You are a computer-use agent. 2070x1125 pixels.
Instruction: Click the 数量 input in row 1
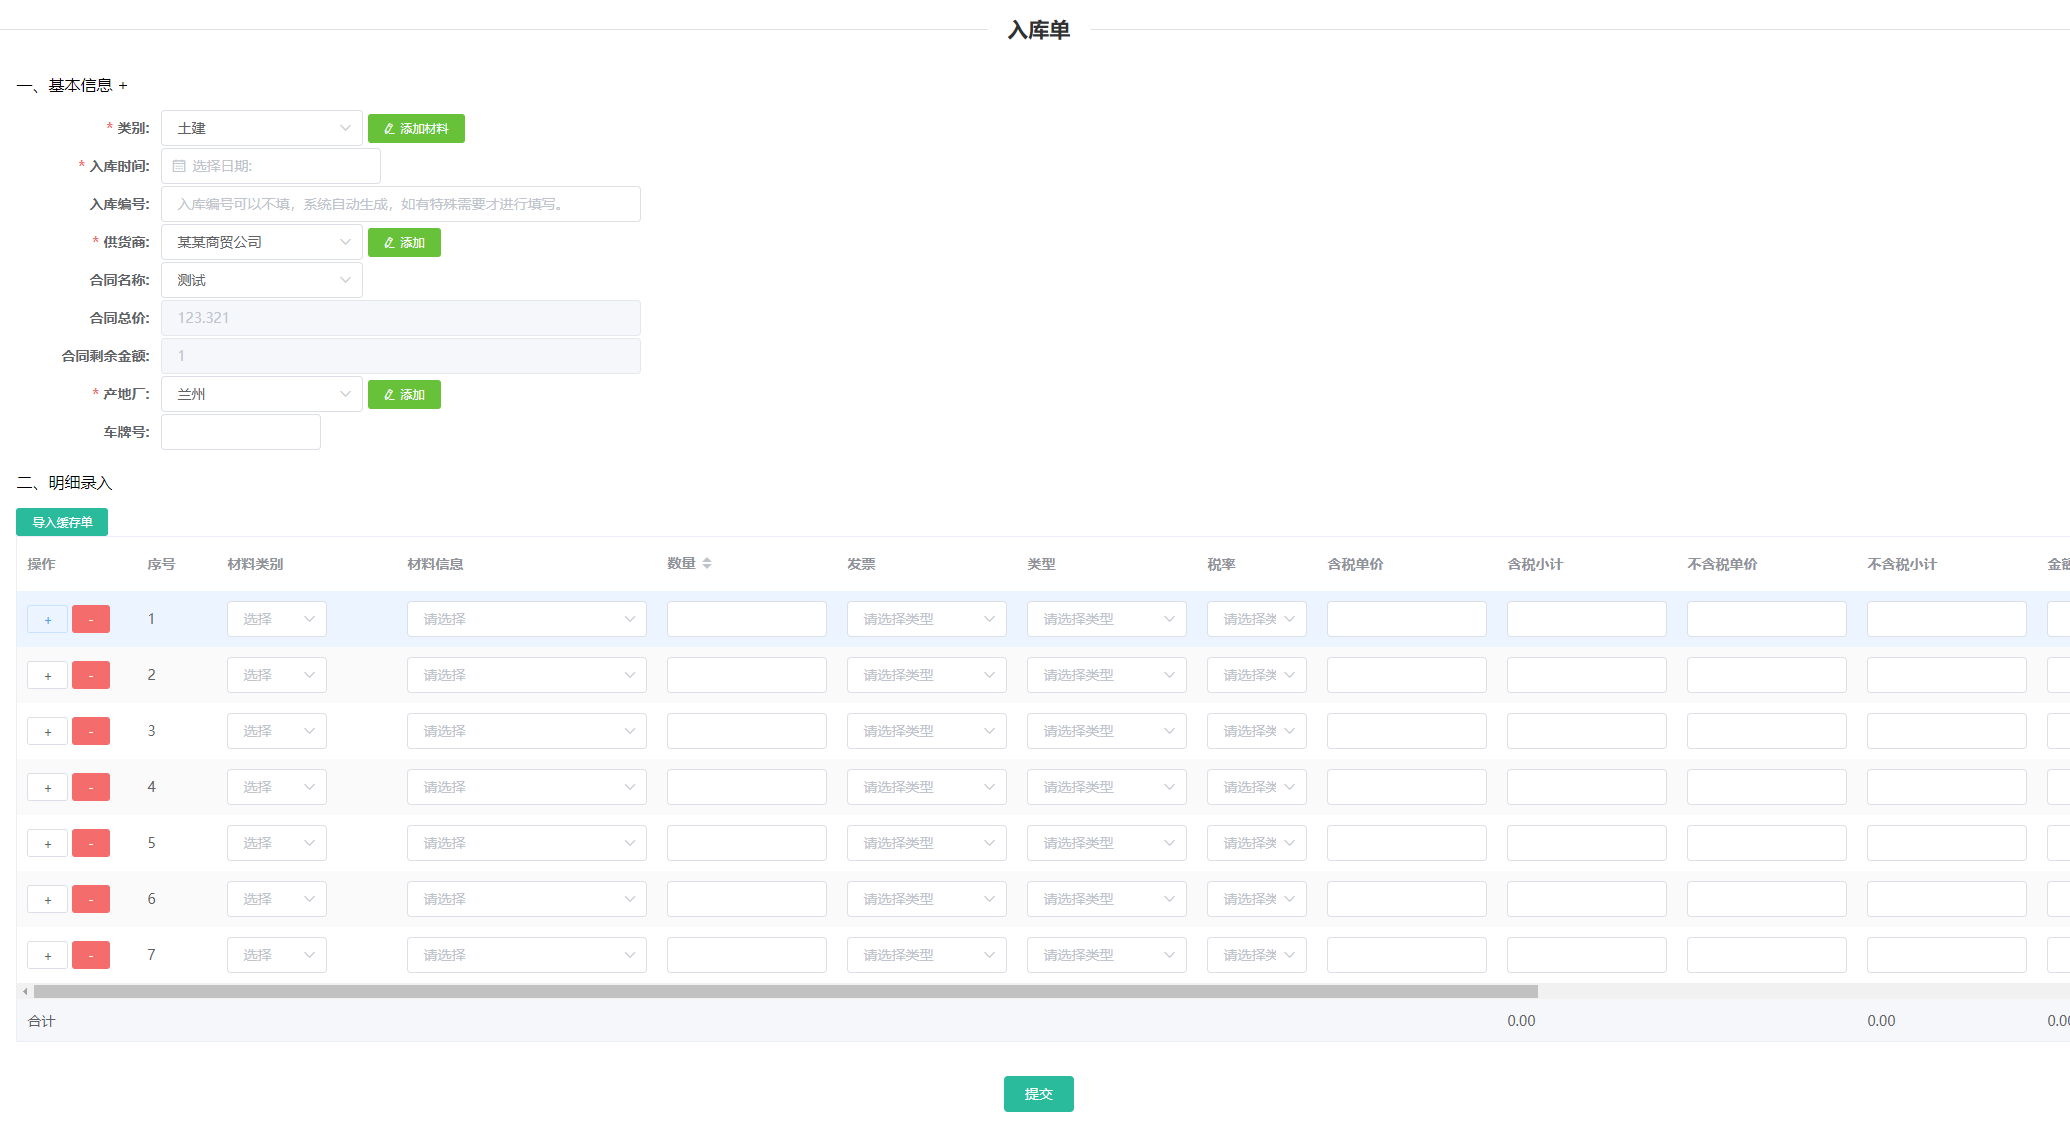click(x=747, y=619)
